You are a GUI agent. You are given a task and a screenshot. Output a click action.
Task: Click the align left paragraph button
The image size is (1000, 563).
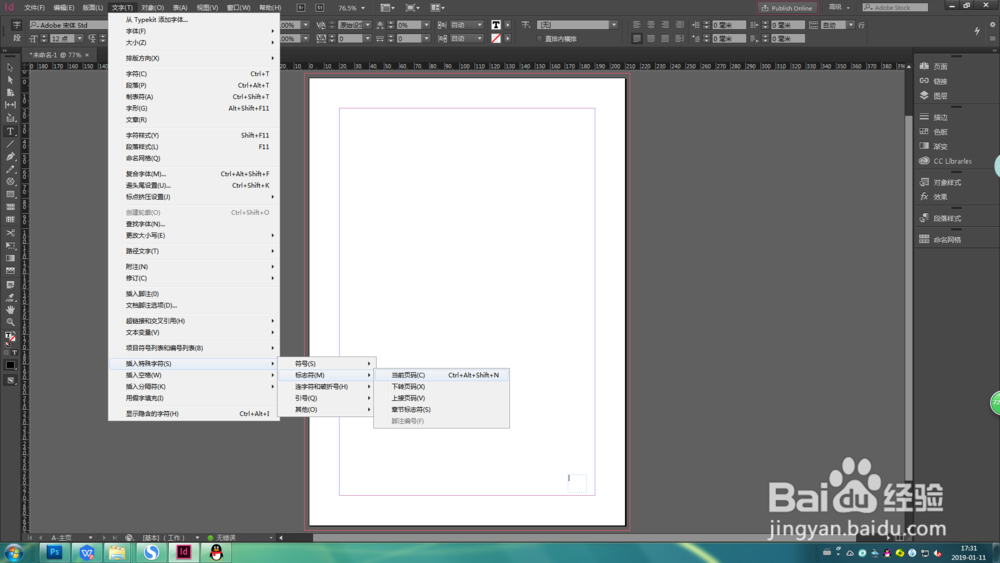tap(636, 25)
